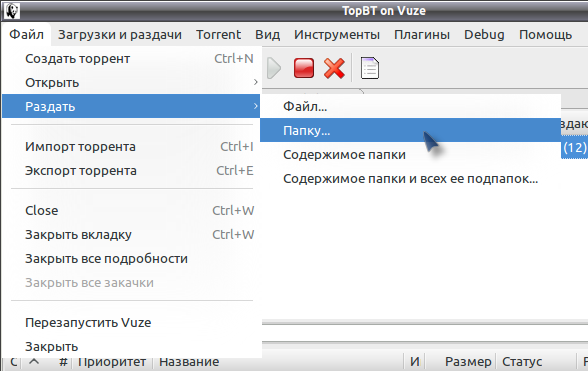The height and width of the screenshot is (371, 588).
Task: Choose Закрыть вкладку menu entry
Action: [131, 234]
